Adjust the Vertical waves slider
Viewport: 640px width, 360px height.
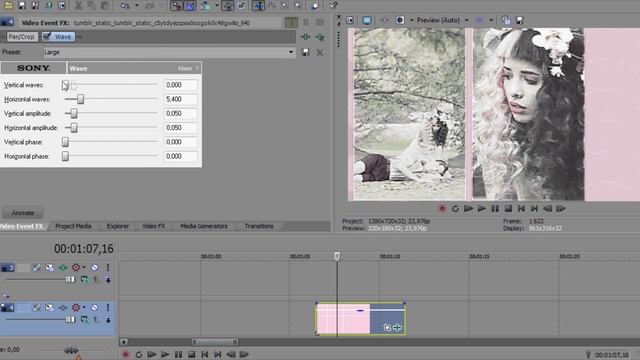click(65, 85)
